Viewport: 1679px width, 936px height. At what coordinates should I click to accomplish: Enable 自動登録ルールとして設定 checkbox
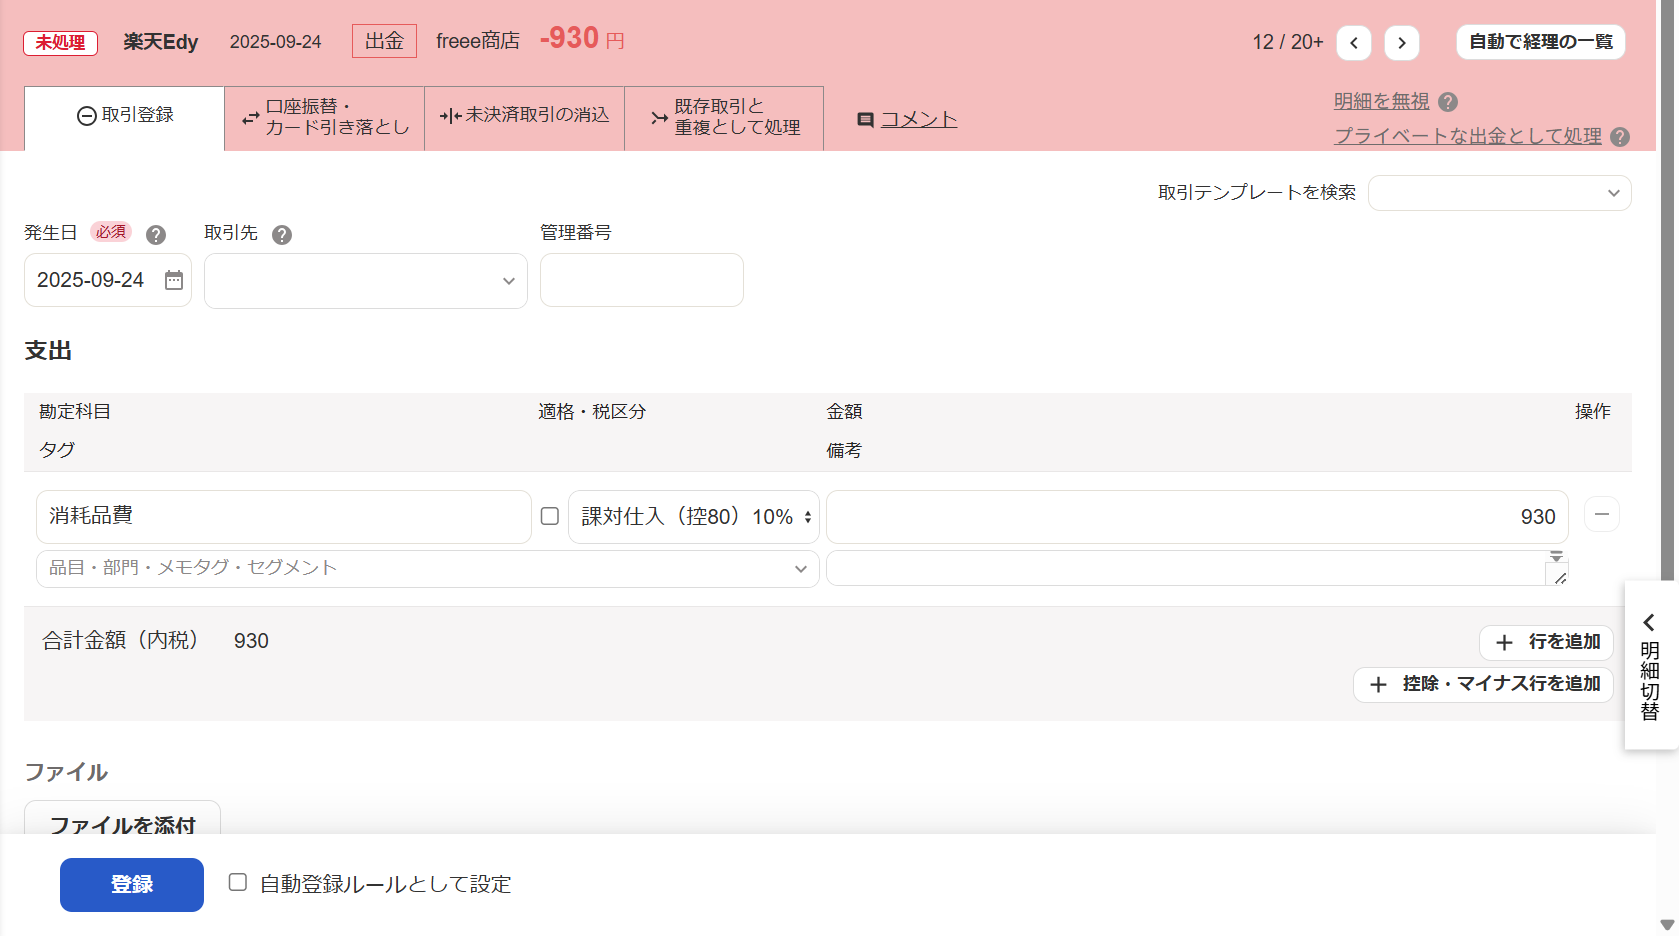pos(238,882)
